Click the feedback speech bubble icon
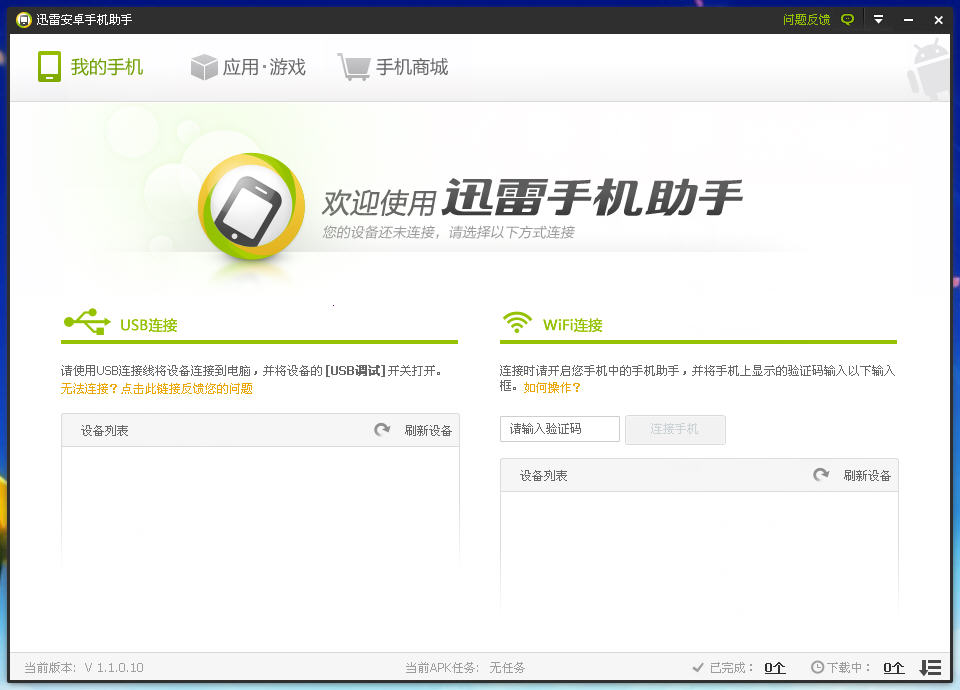Viewport: 960px width, 690px height. pyautogui.click(x=848, y=20)
